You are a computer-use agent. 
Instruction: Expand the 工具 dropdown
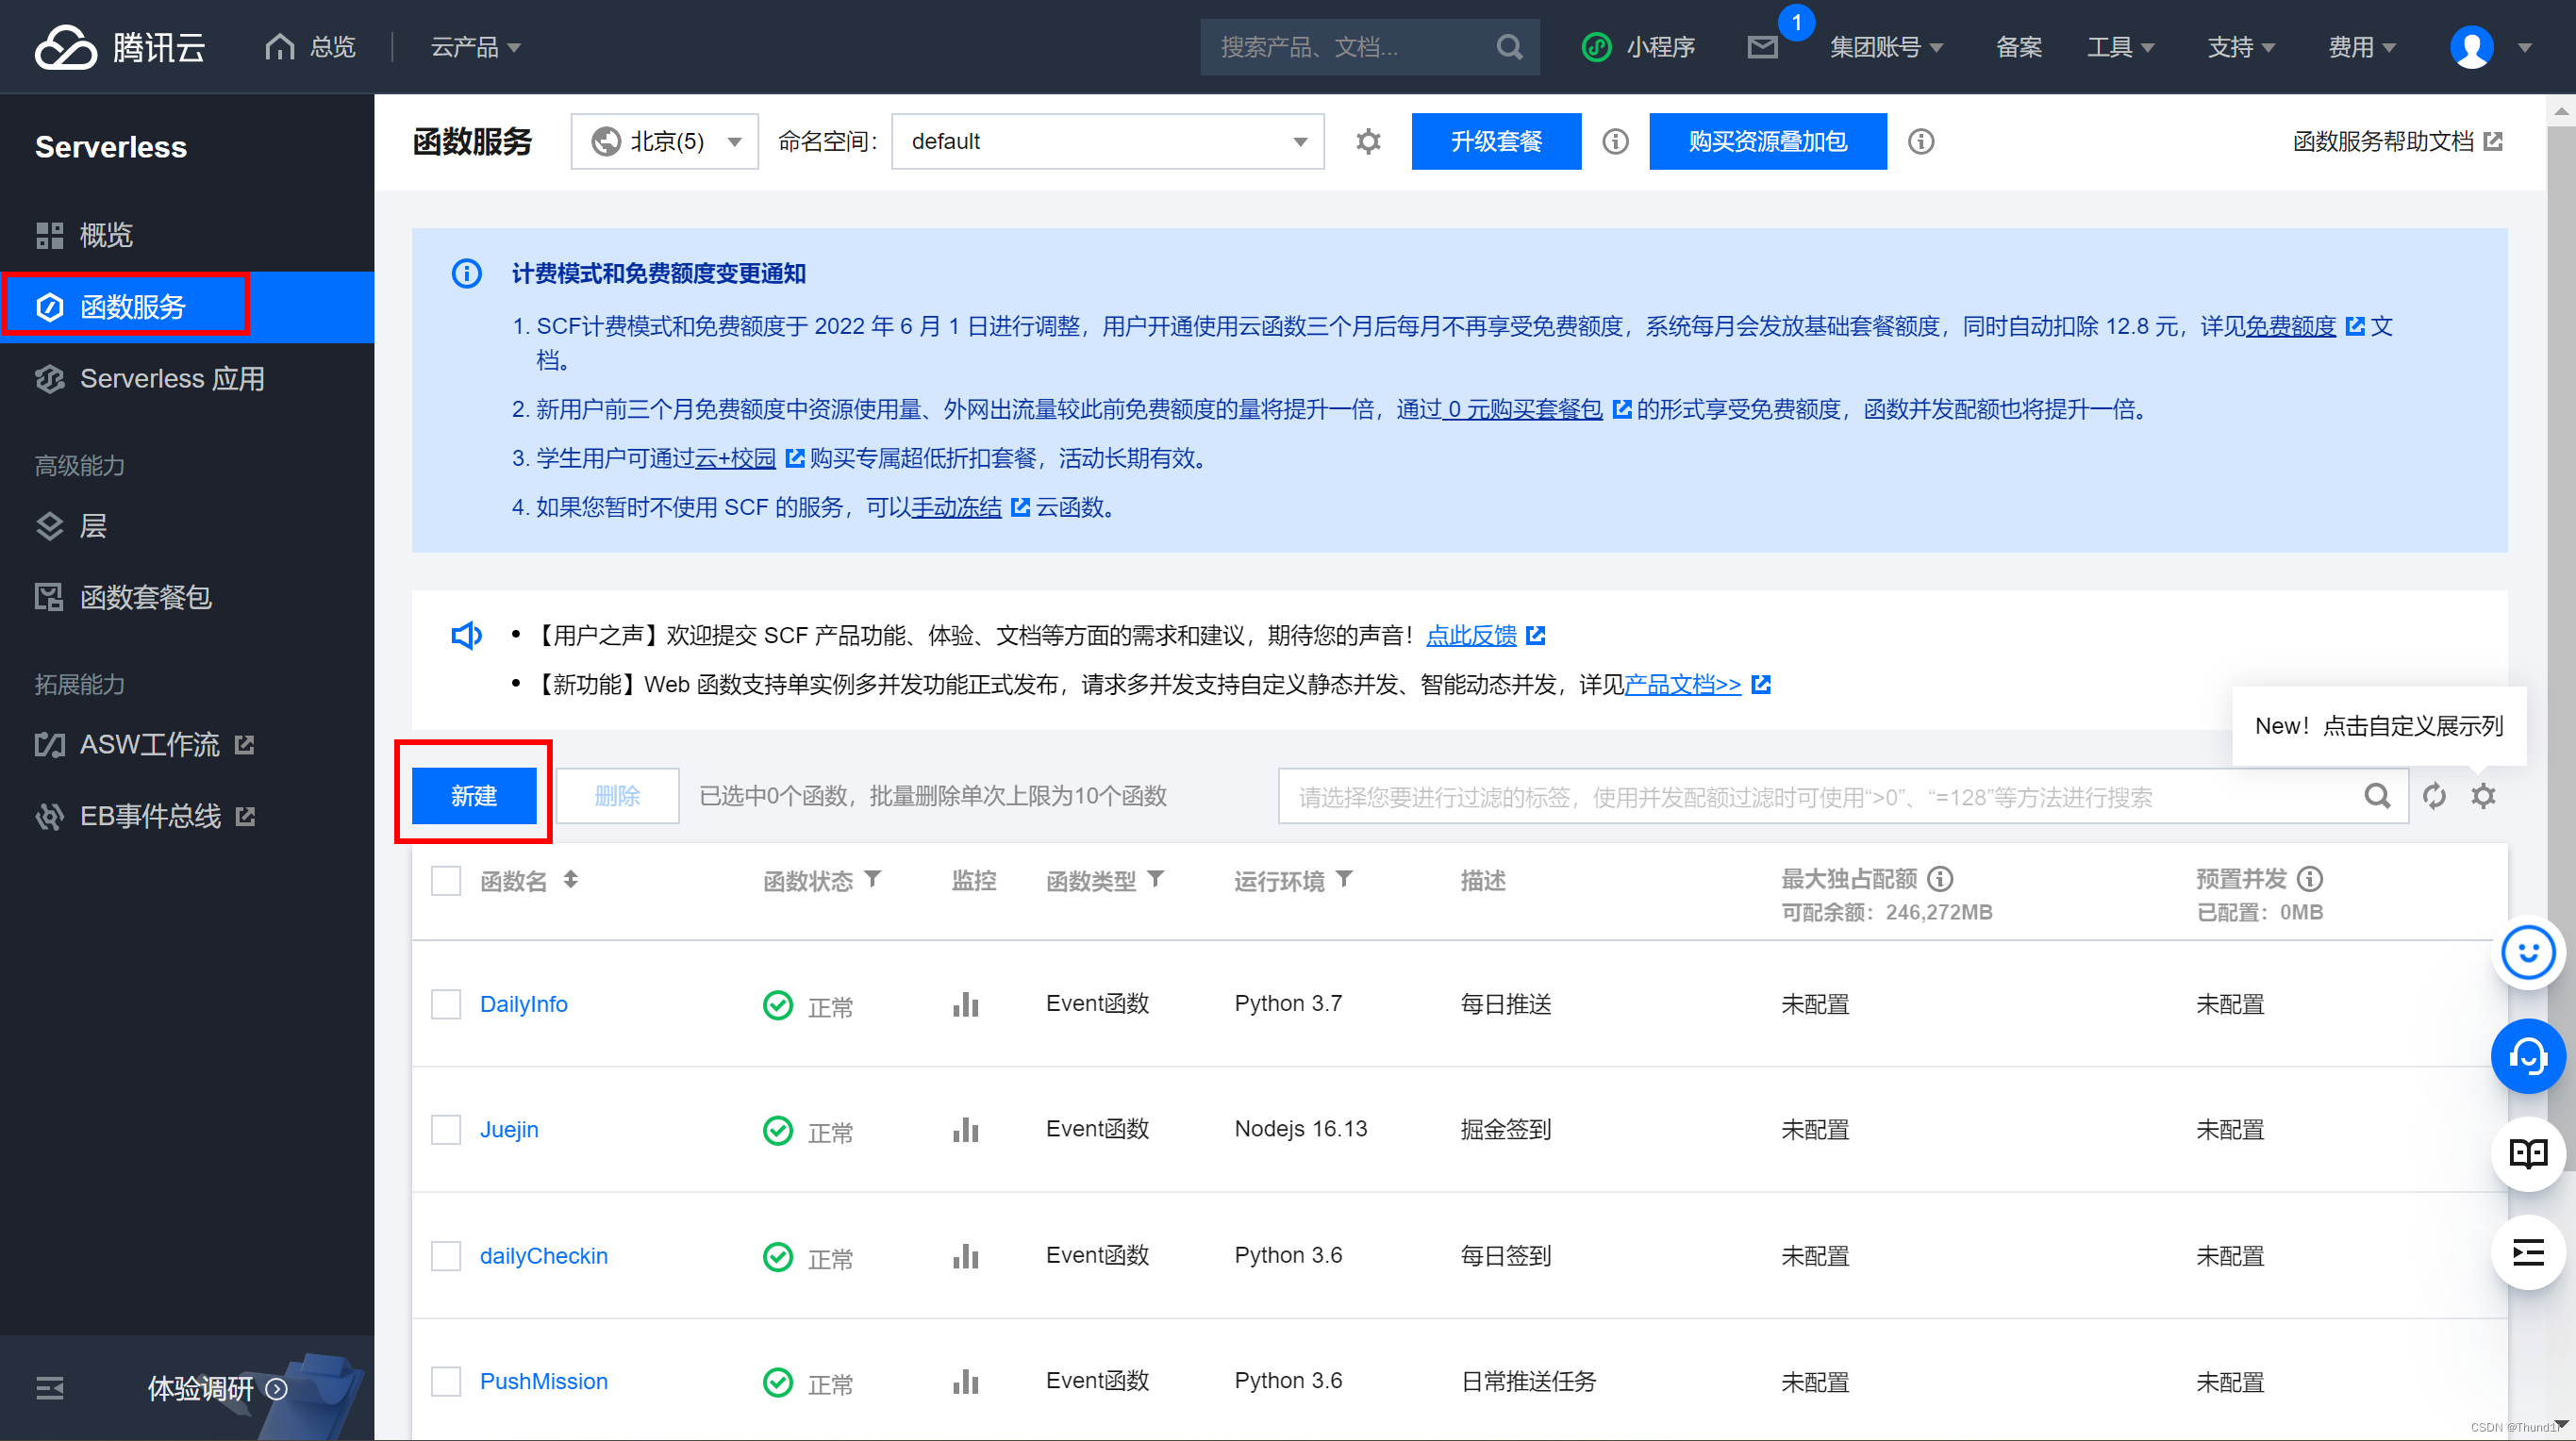(x=2120, y=47)
